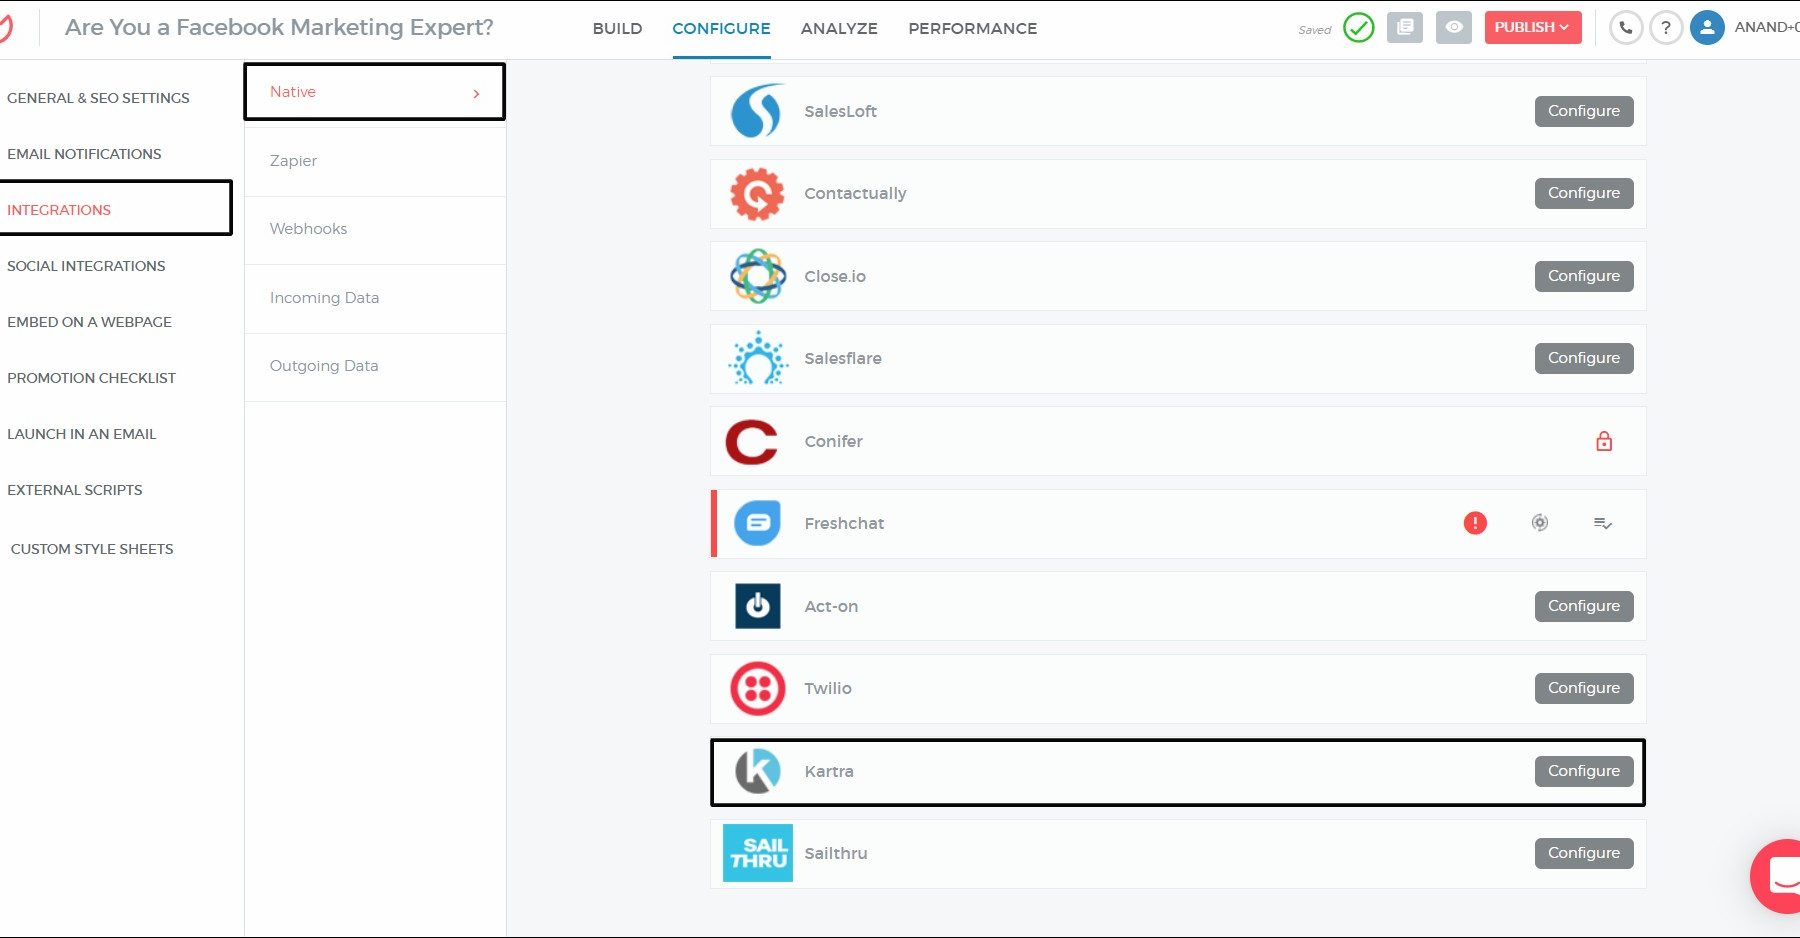
Task: Switch to the Analyze tab
Action: click(839, 29)
